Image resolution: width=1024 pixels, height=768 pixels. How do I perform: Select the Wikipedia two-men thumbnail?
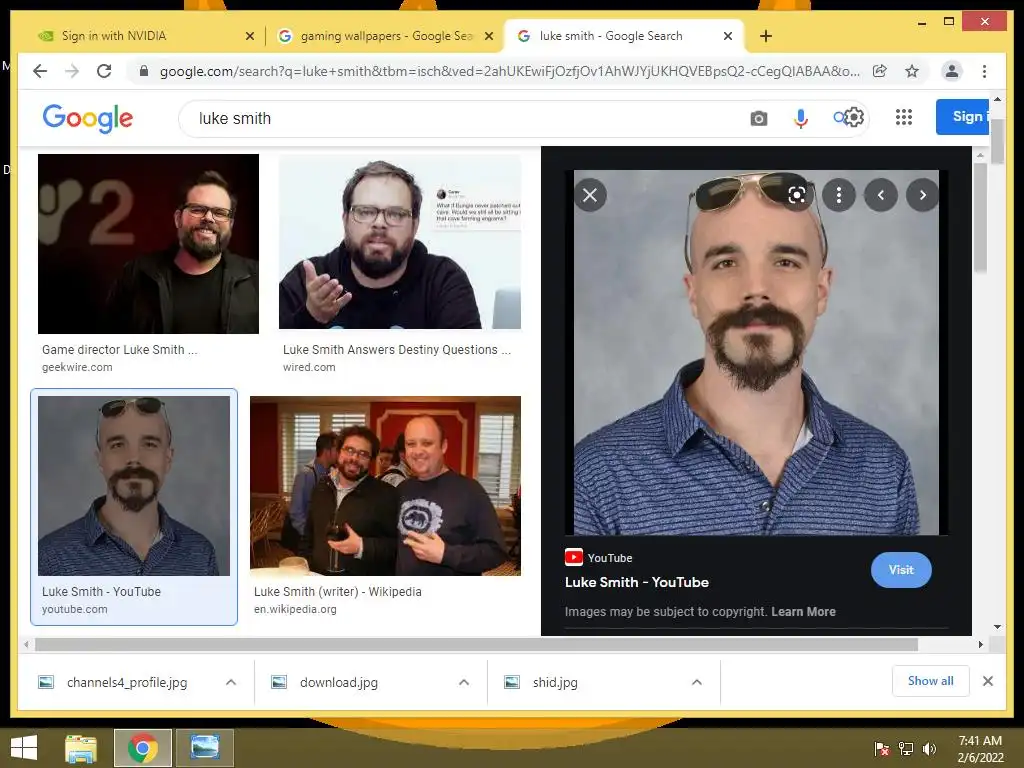[x=385, y=486]
